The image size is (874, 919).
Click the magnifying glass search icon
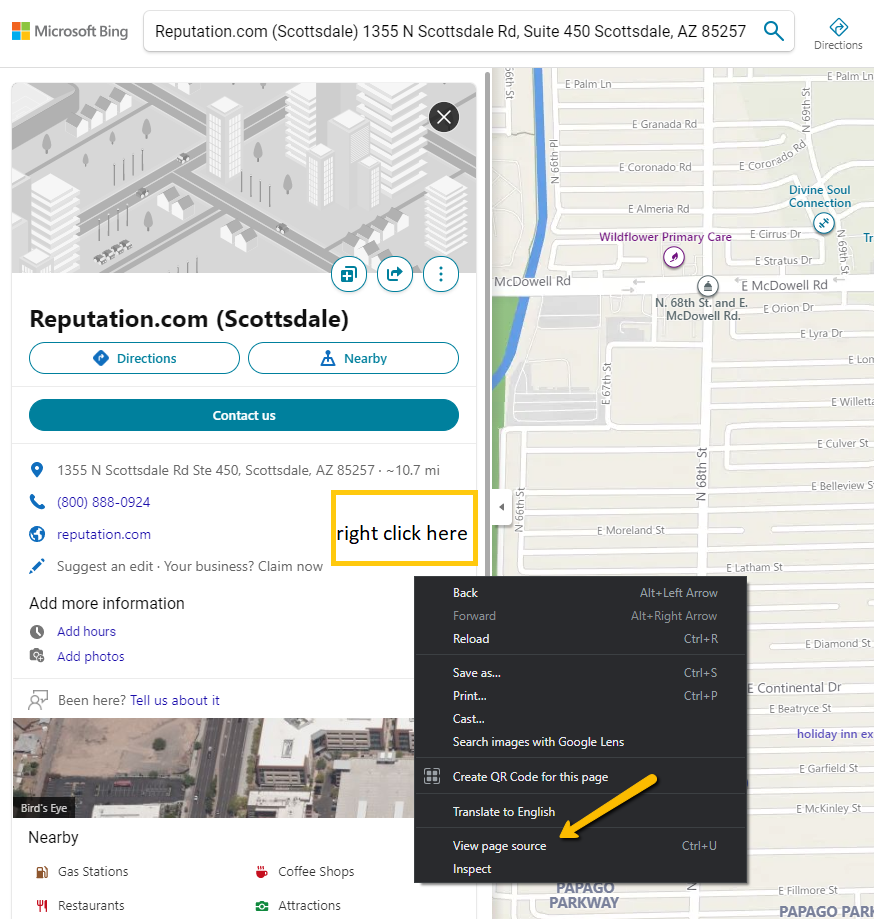tap(773, 31)
